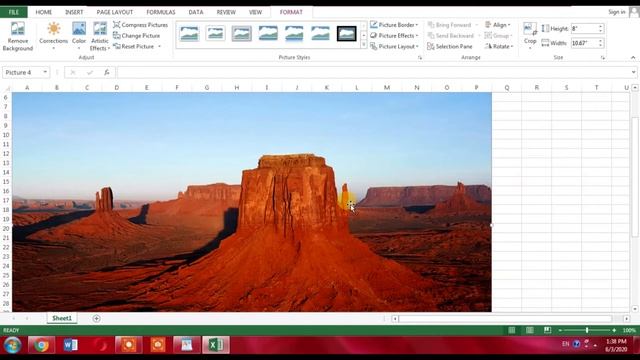640x360 pixels.
Task: Select row 12 header
Action: pyautogui.click(x=6, y=153)
